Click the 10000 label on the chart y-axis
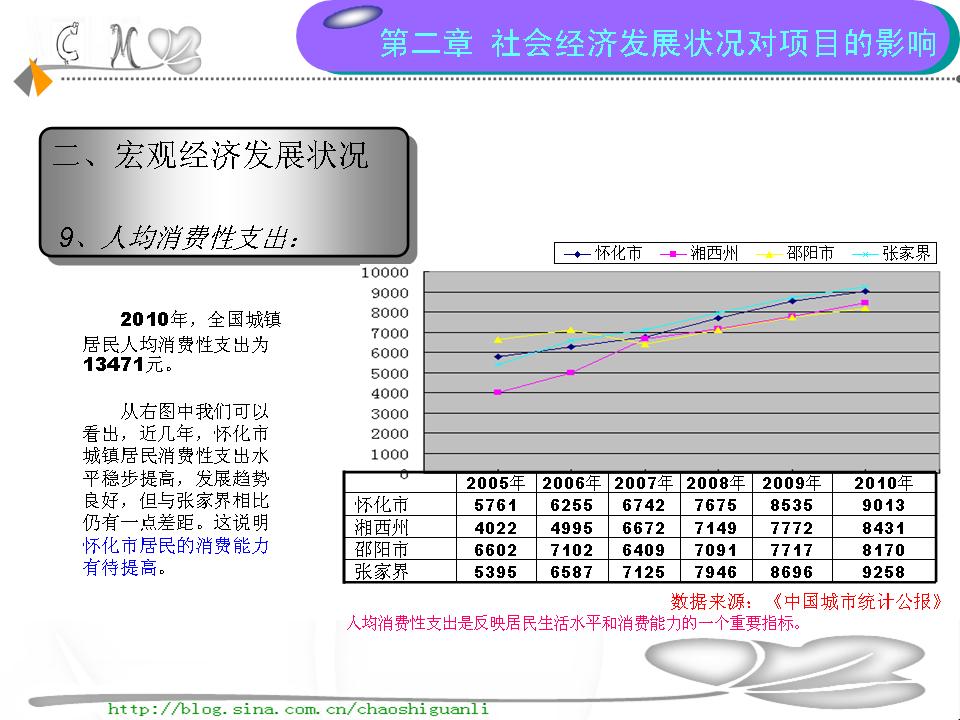 [384, 272]
